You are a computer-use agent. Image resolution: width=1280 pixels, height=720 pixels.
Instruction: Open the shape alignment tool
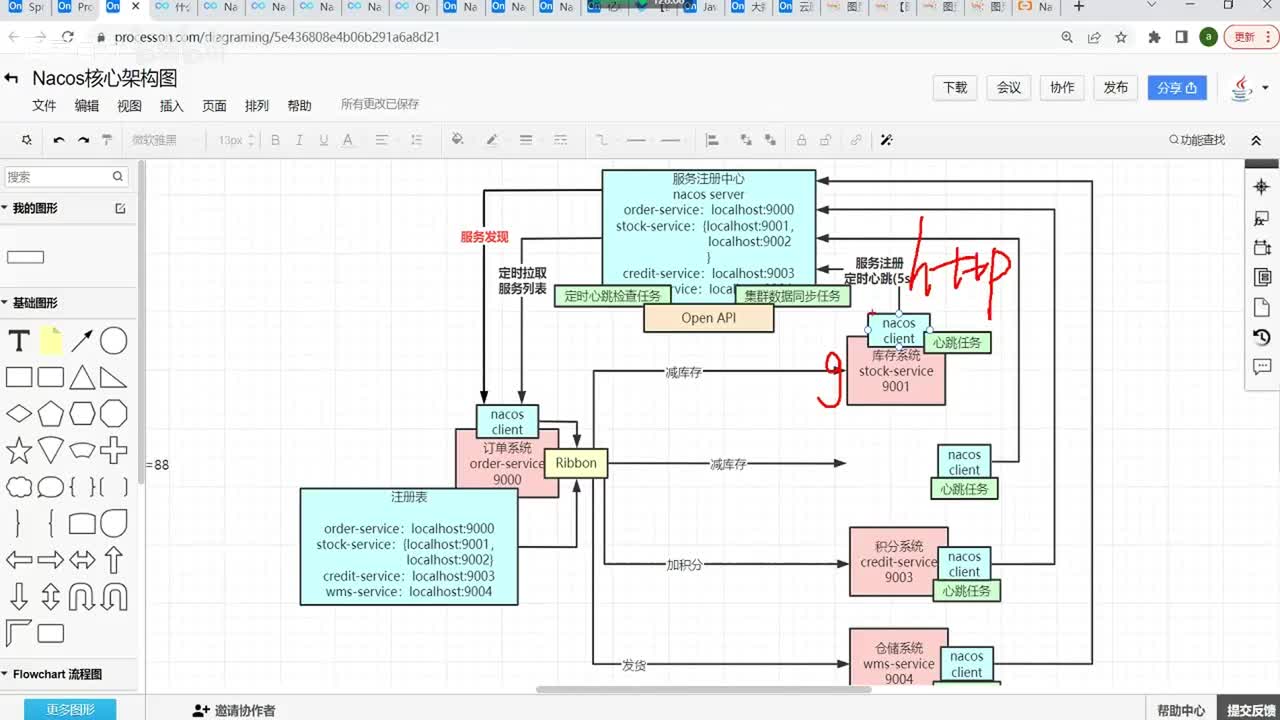[x=712, y=140]
